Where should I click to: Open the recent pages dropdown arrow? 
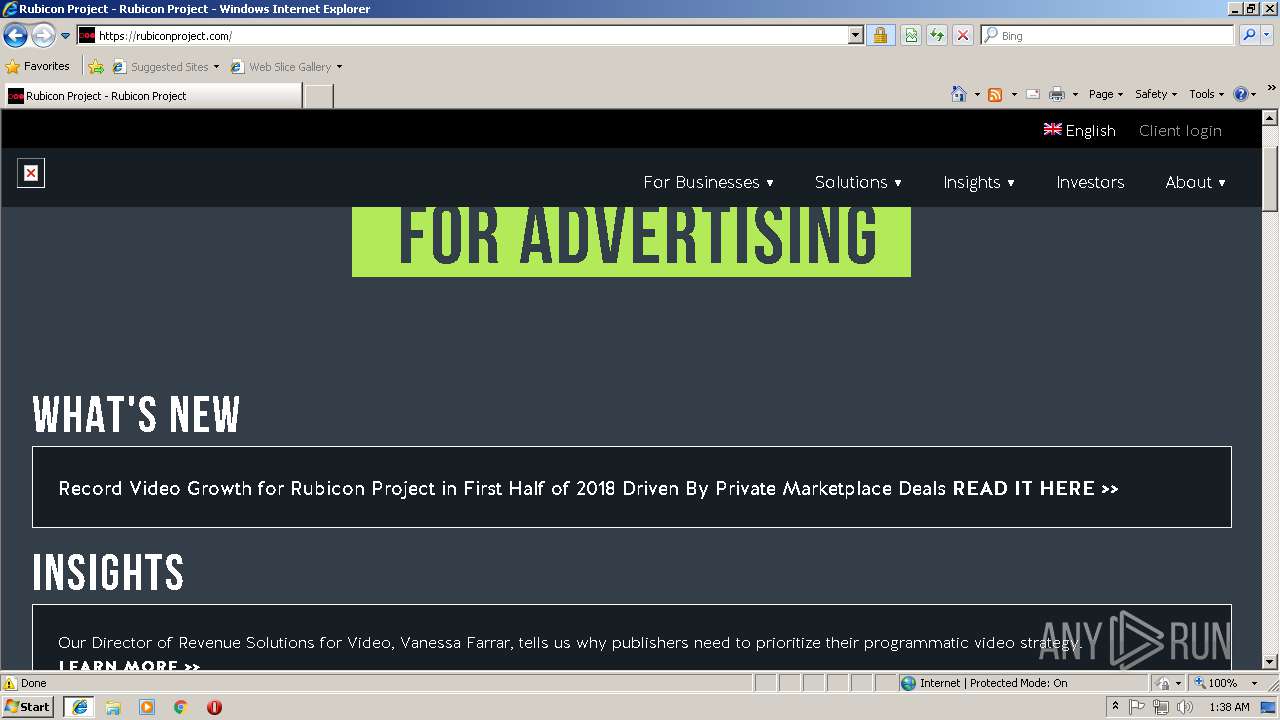point(66,36)
